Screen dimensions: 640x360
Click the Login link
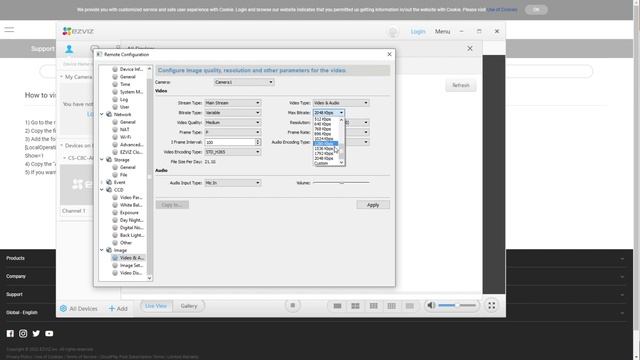tap(418, 31)
